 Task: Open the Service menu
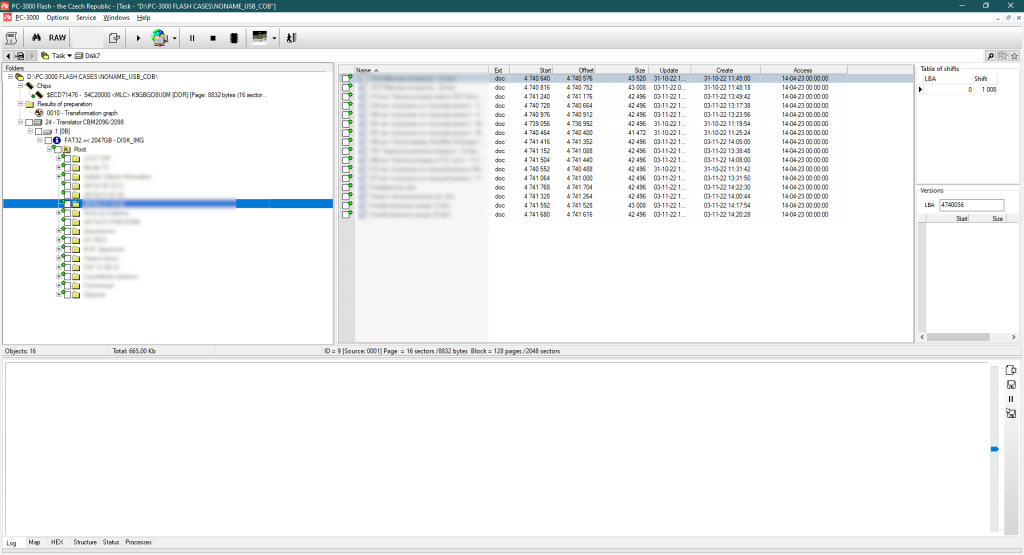tap(86, 17)
